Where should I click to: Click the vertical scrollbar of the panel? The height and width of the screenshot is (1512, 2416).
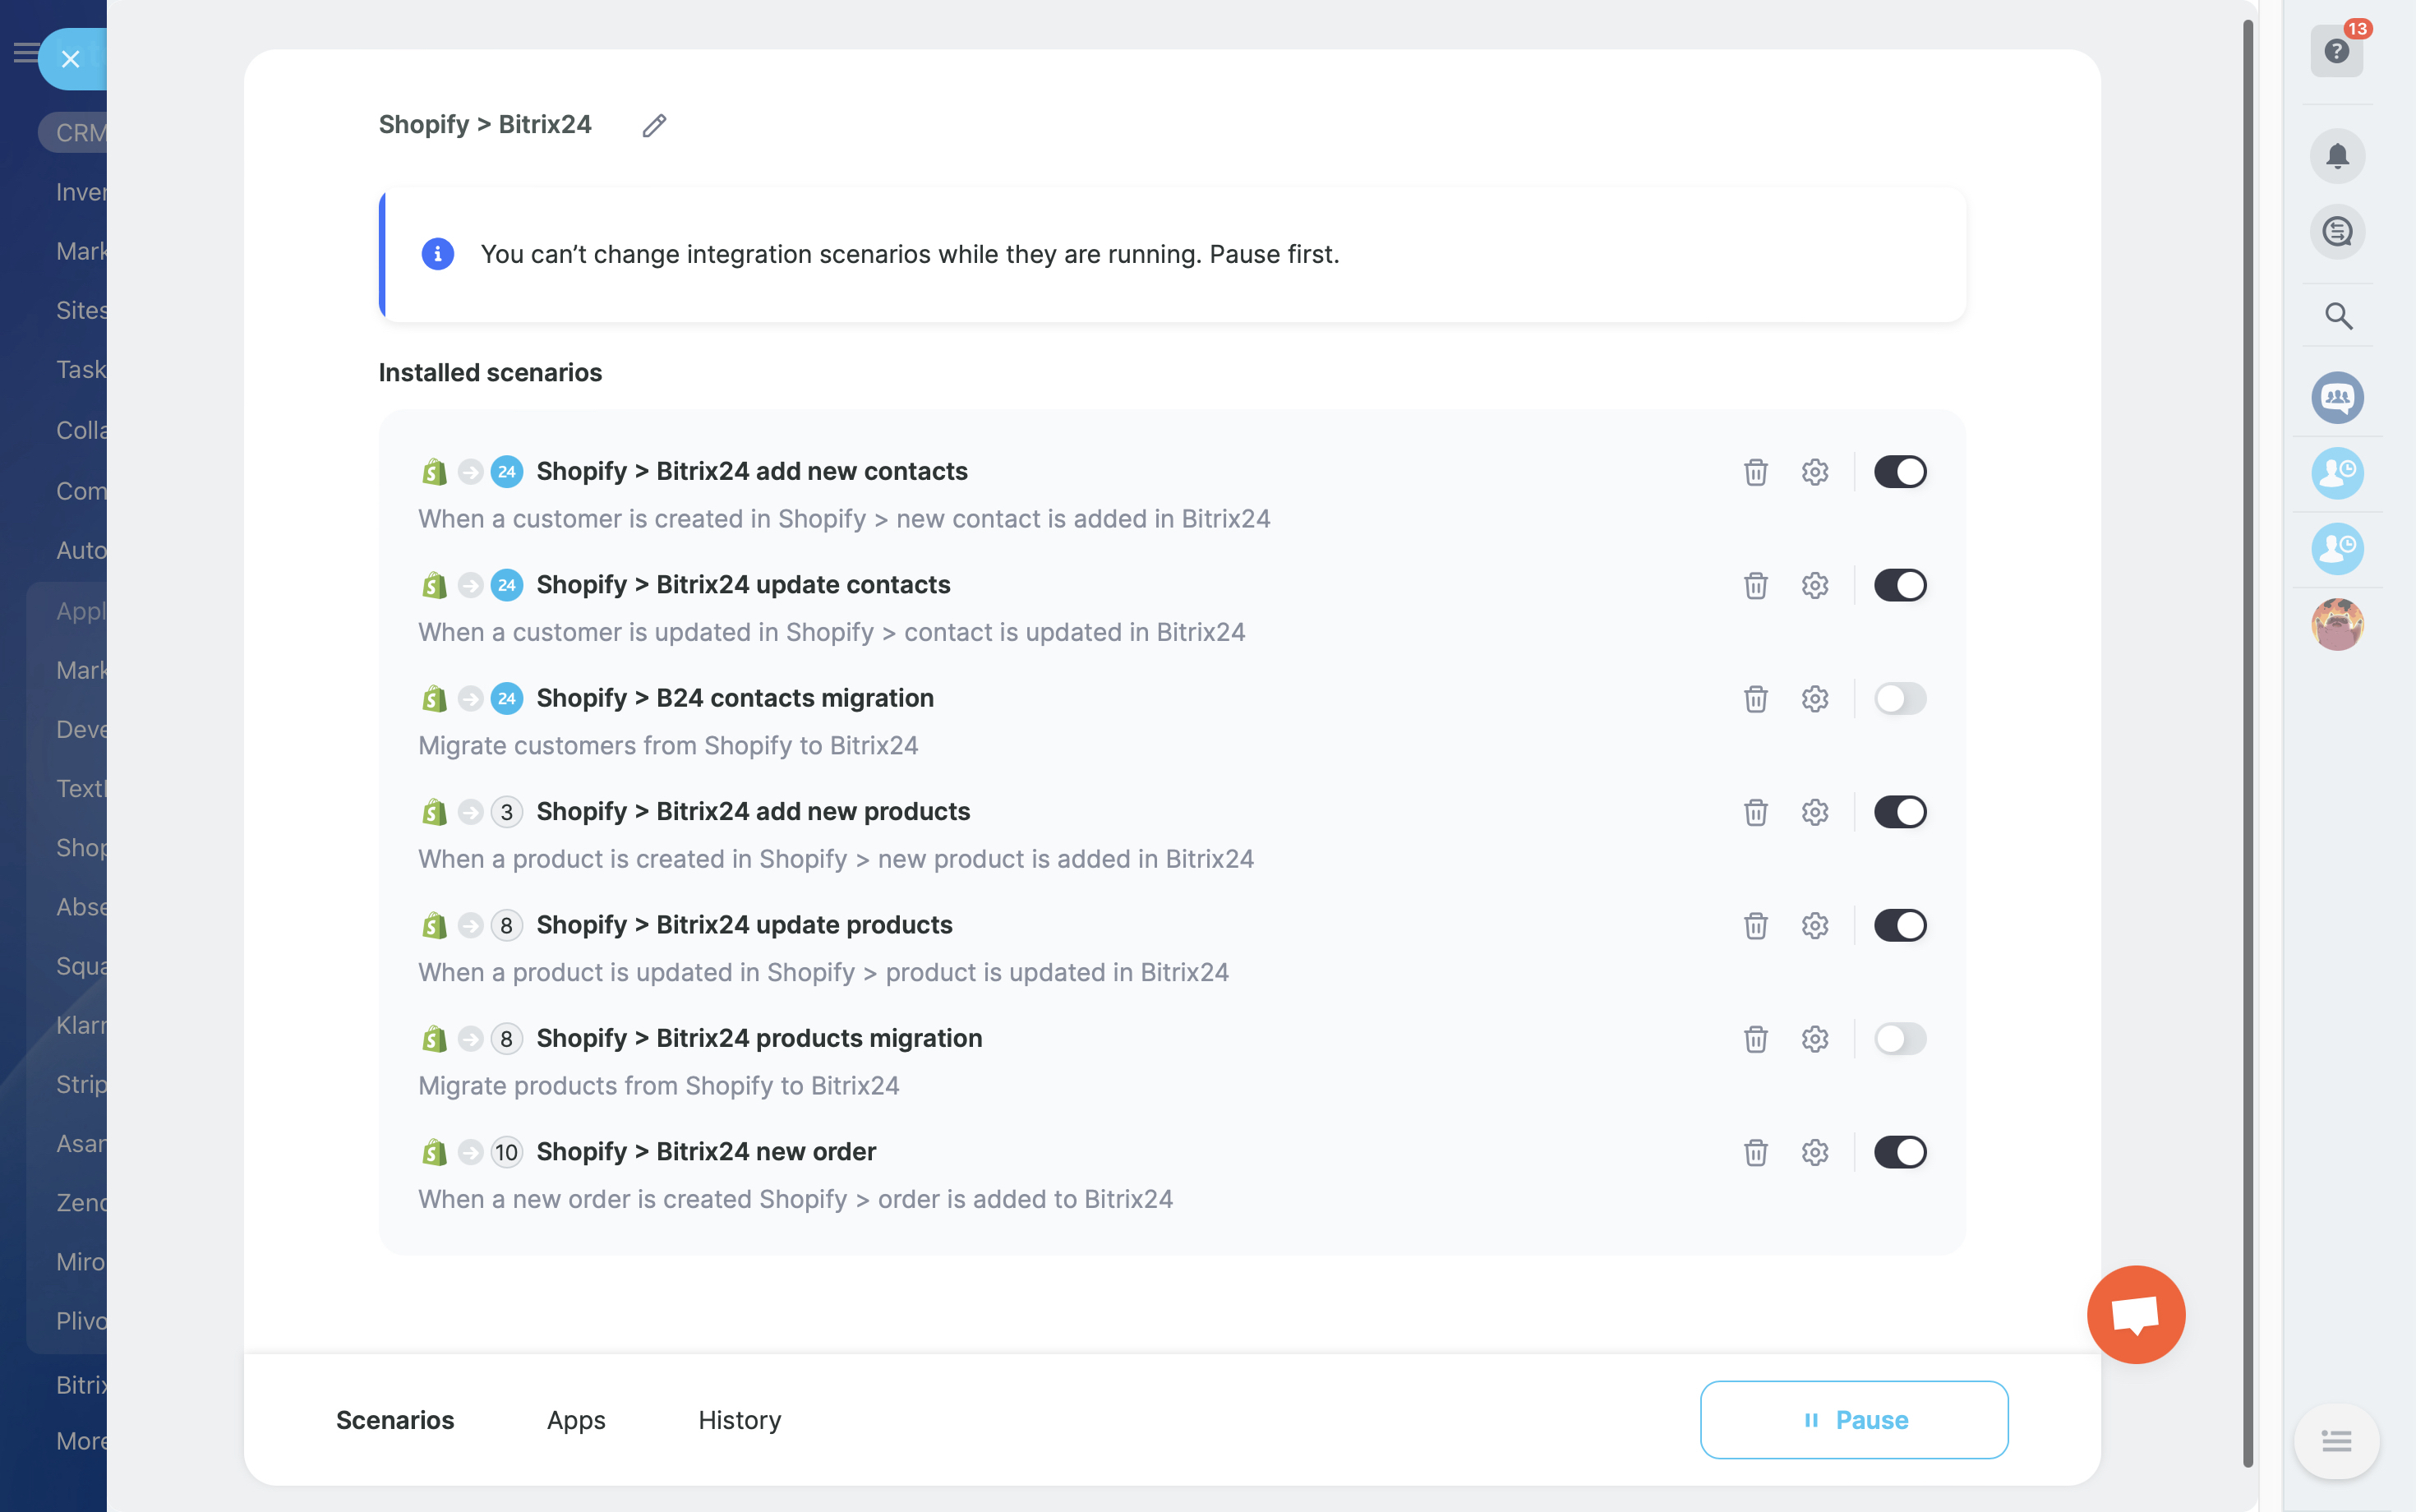coord(2248,740)
